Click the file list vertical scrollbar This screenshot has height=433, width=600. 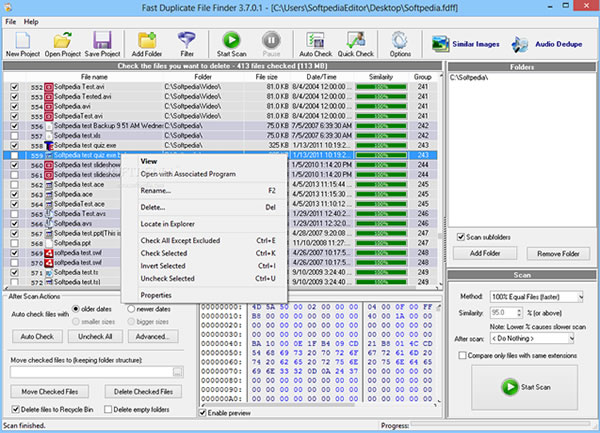[x=440, y=180]
